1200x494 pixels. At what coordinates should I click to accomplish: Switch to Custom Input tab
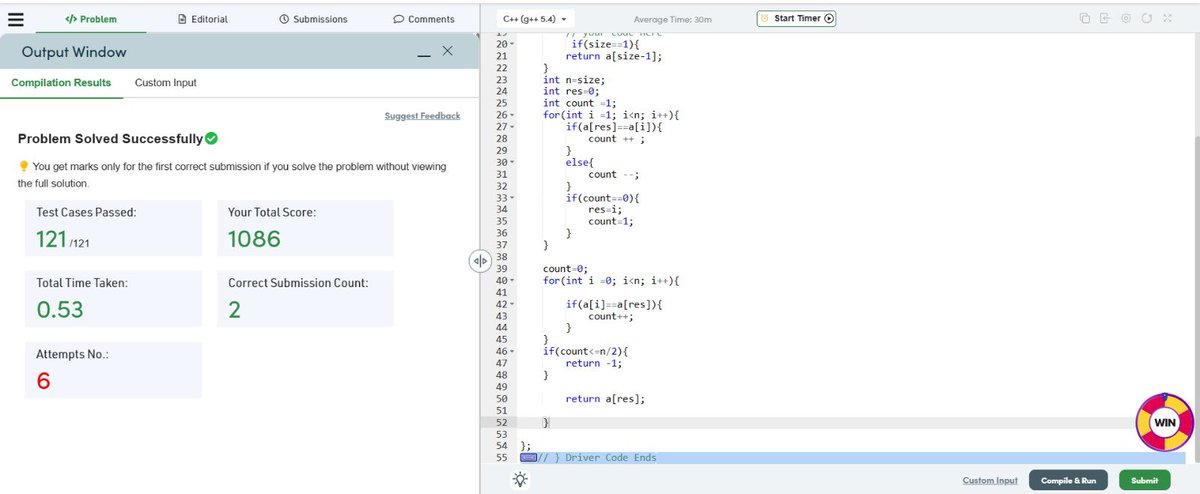point(166,82)
